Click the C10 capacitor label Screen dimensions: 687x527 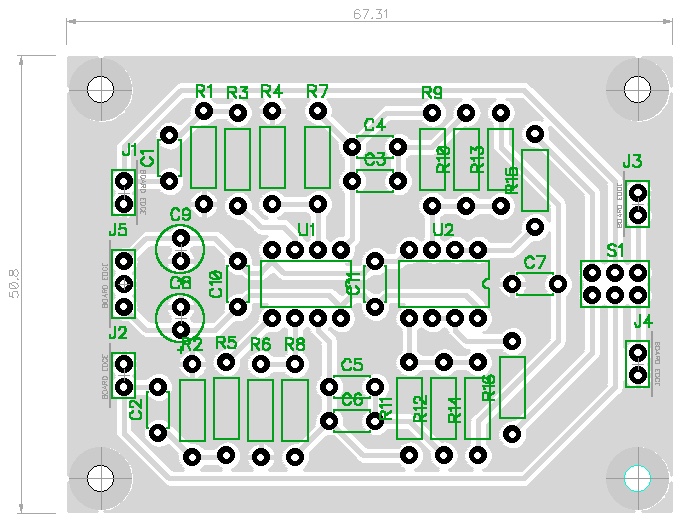pyautogui.click(x=216, y=284)
